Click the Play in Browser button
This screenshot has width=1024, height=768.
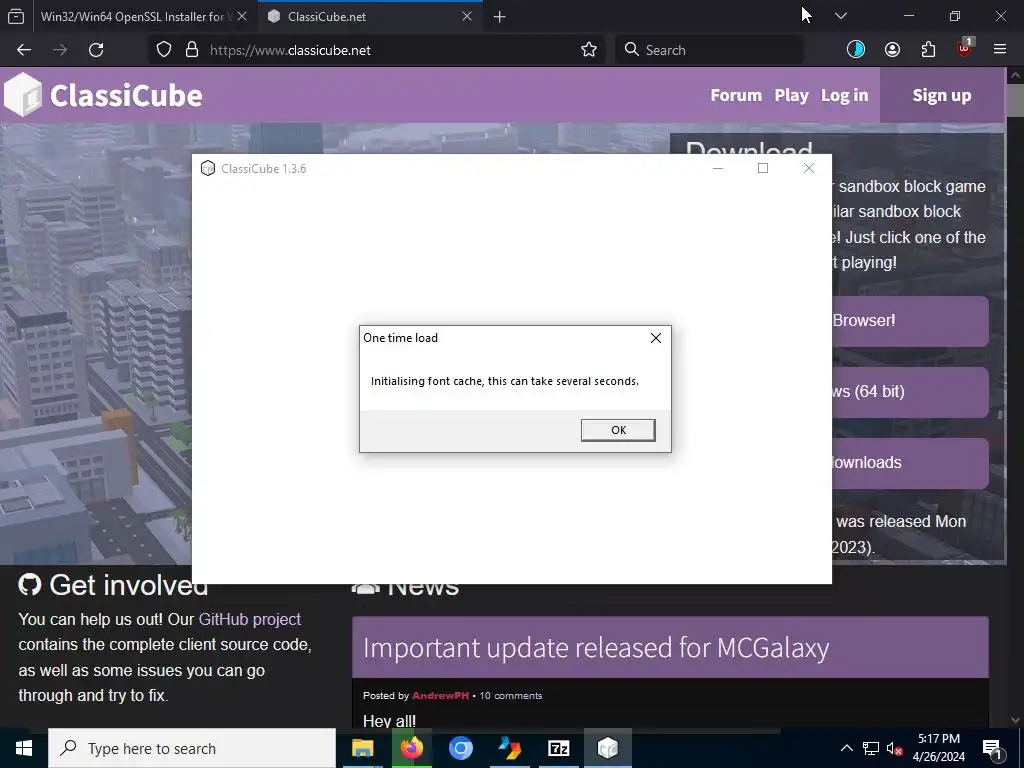click(910, 321)
